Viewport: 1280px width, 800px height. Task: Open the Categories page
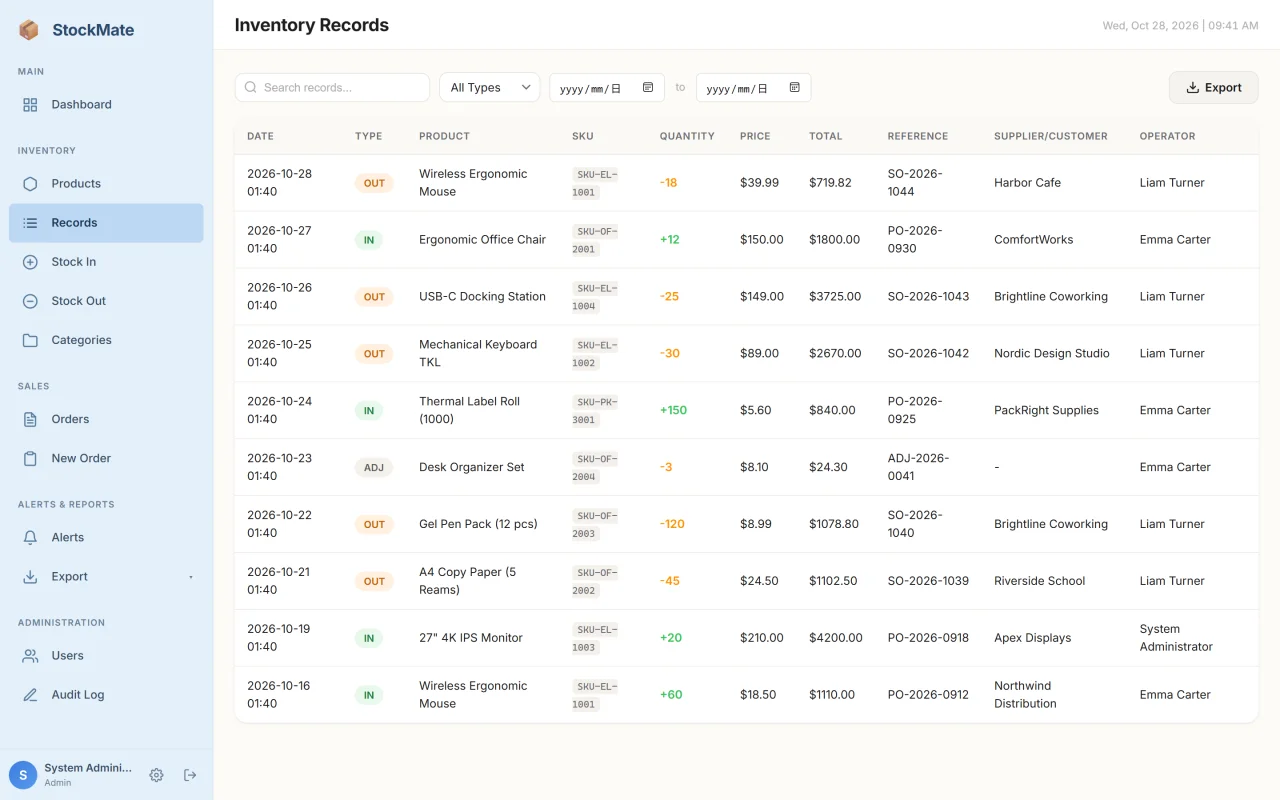(x=106, y=340)
